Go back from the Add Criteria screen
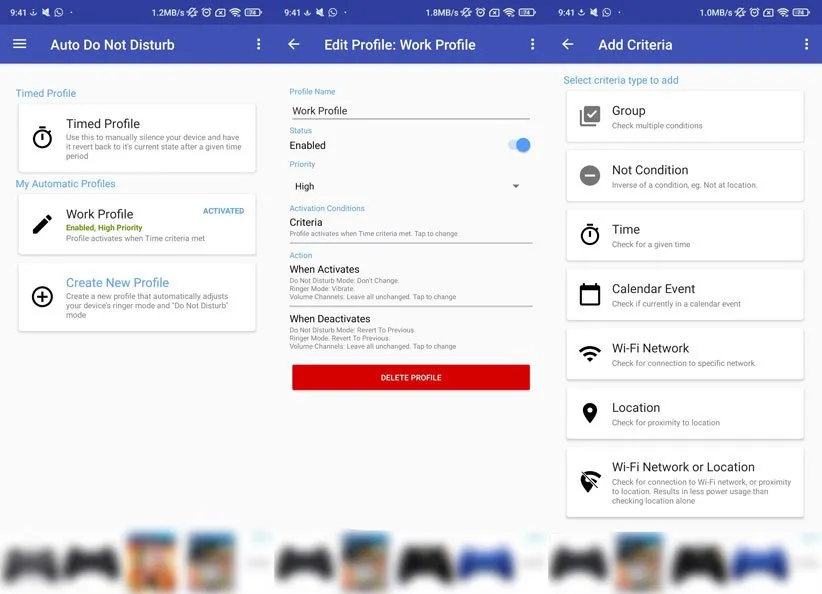 coord(568,44)
